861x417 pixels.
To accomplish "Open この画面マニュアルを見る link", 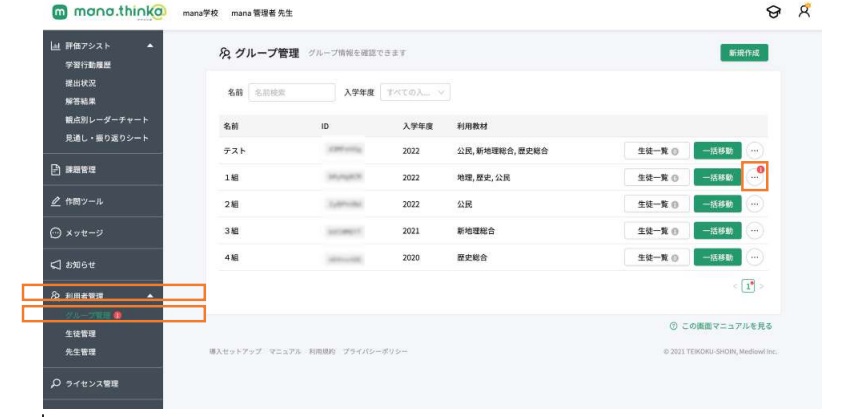I will tap(721, 326).
